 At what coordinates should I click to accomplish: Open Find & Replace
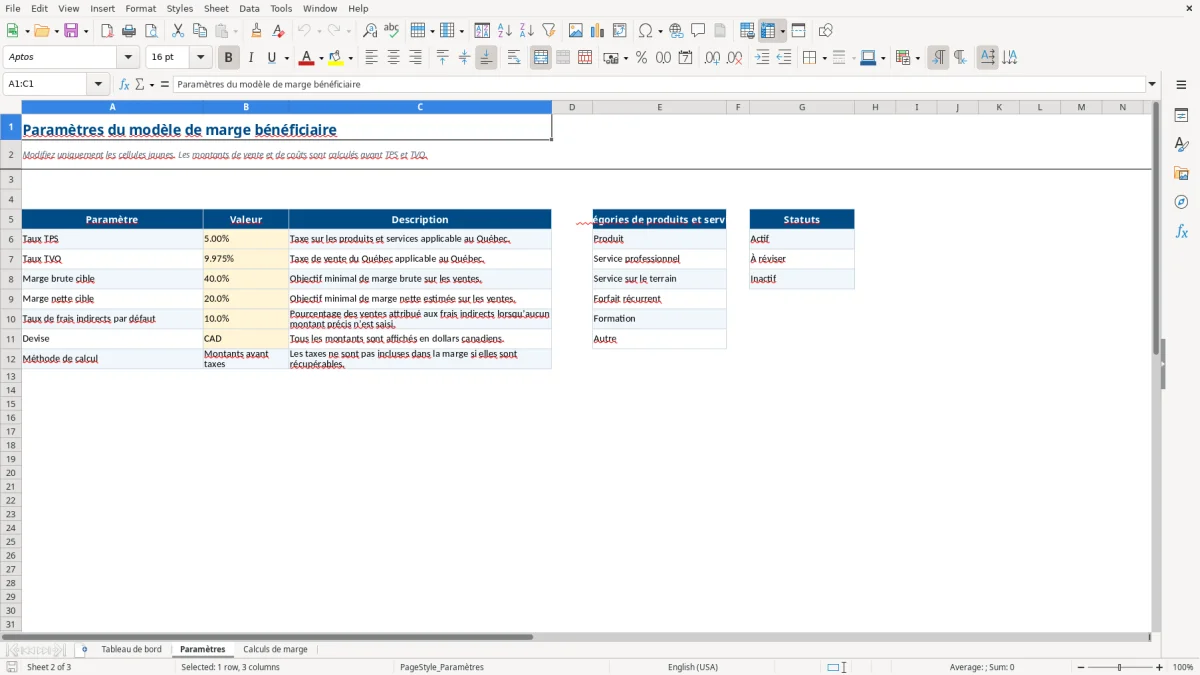pos(370,31)
